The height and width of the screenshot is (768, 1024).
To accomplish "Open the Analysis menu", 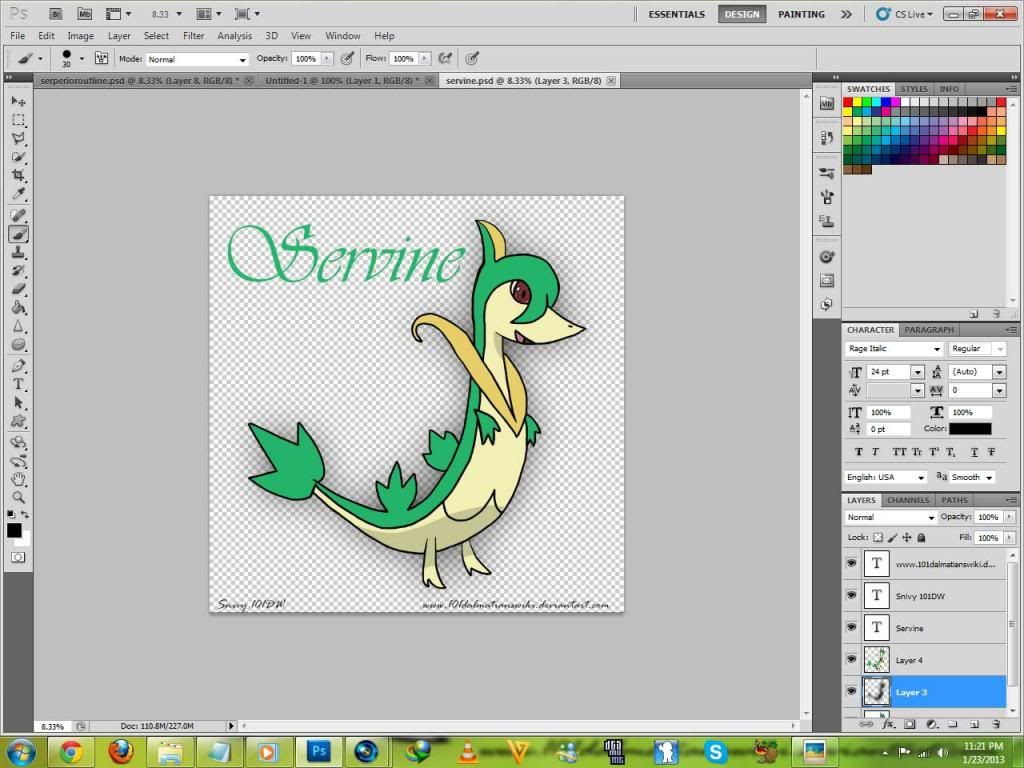I will (x=234, y=36).
